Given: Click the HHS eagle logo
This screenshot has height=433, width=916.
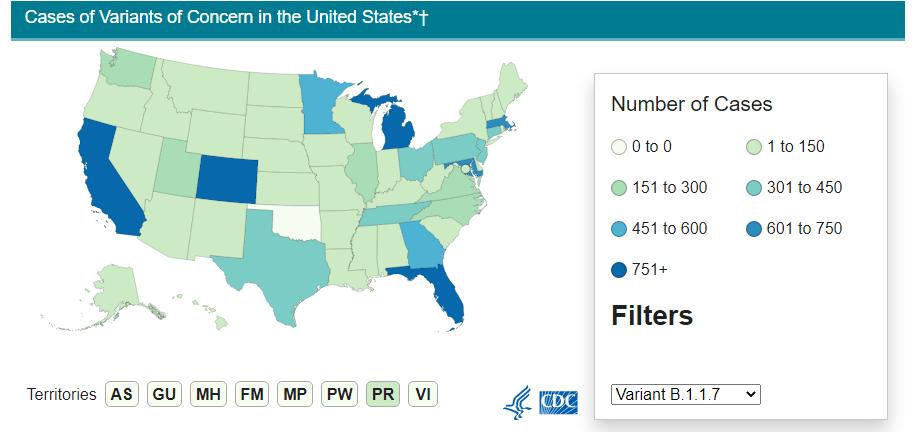Looking at the screenshot, I should pos(518,402).
